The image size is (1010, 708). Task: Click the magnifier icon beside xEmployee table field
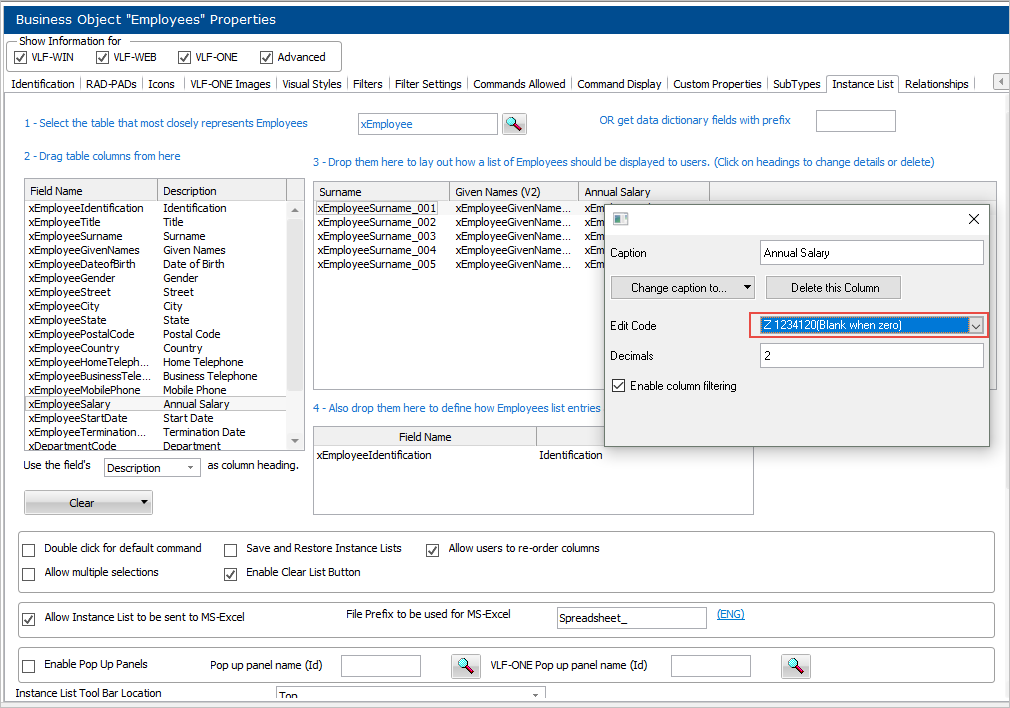[x=514, y=124]
